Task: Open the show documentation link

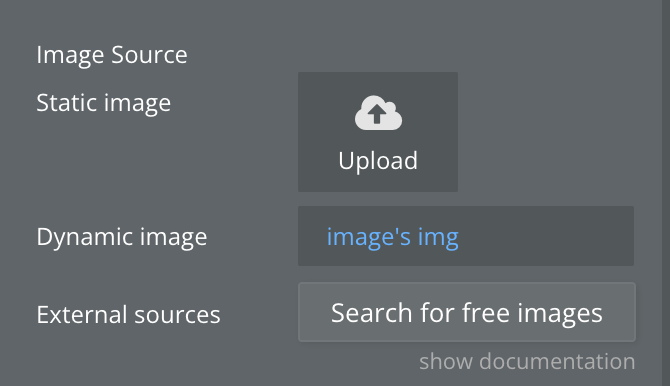Action: click(527, 362)
